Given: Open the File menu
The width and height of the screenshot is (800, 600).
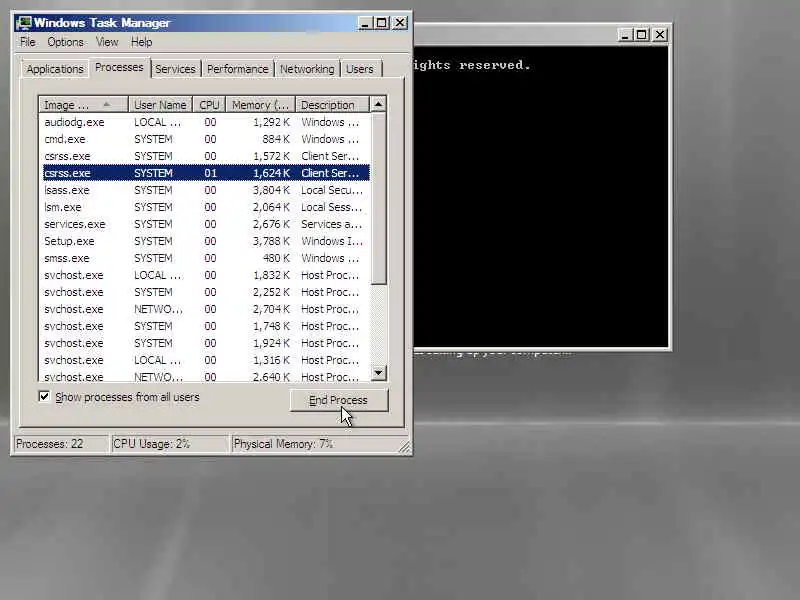Looking at the screenshot, I should coord(28,42).
